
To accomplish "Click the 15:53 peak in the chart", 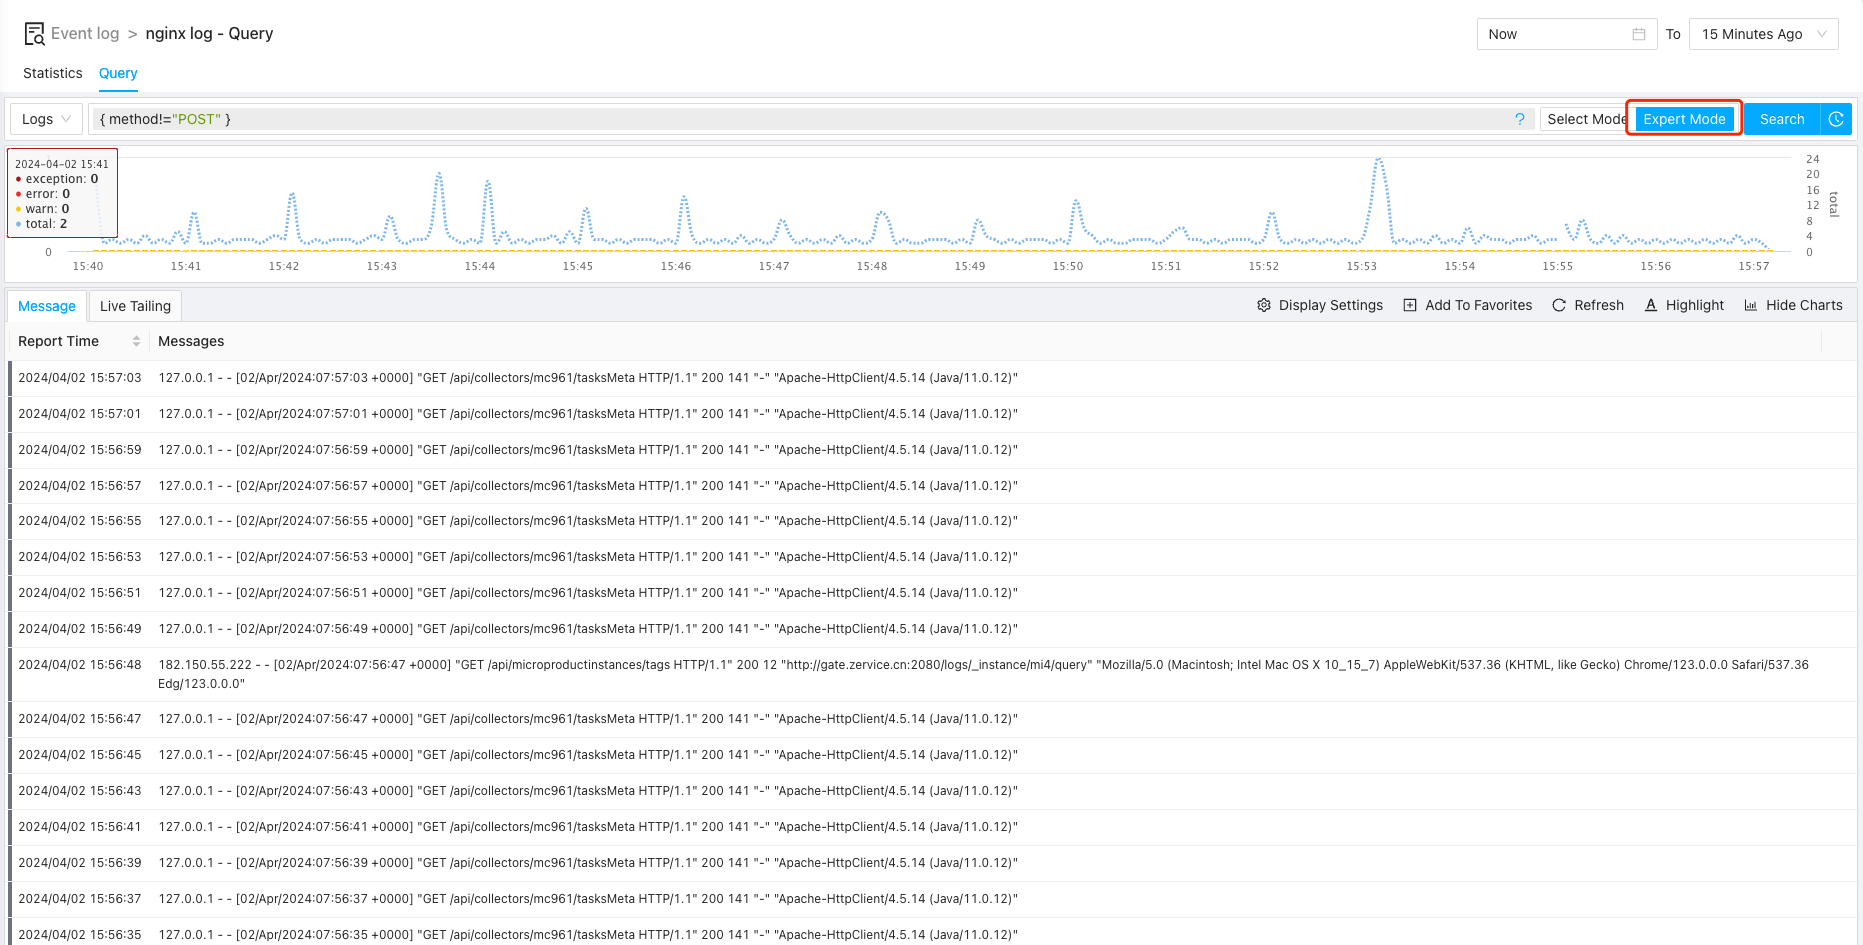I will 1378,162.
